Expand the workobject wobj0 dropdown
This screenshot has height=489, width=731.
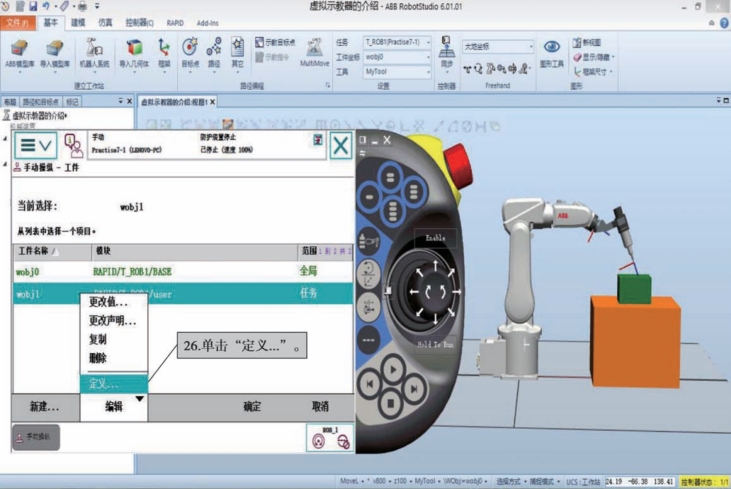tap(397, 58)
